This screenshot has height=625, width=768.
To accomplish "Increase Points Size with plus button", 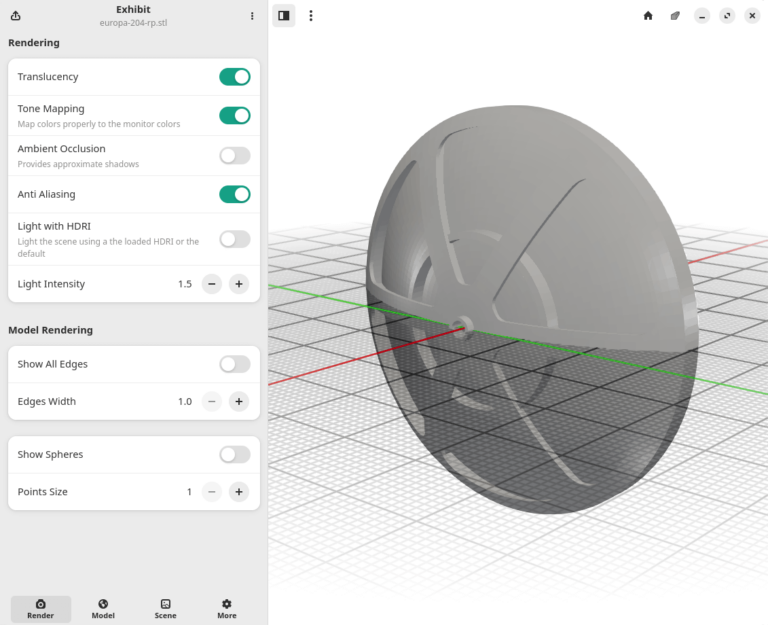I will pyautogui.click(x=239, y=492).
